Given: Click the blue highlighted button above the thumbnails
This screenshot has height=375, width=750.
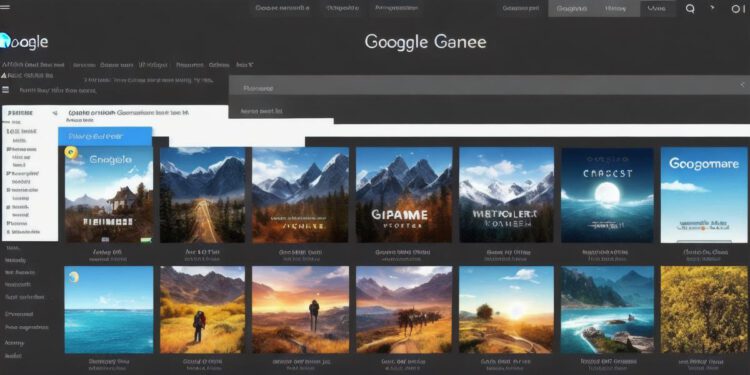Looking at the screenshot, I should (105, 136).
